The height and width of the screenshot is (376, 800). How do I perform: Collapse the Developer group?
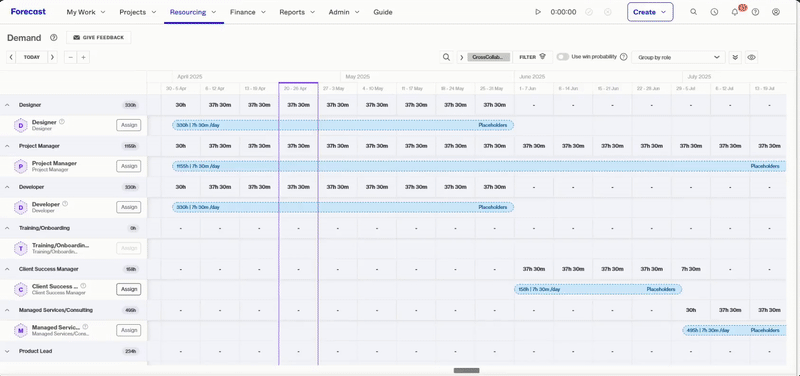7,187
